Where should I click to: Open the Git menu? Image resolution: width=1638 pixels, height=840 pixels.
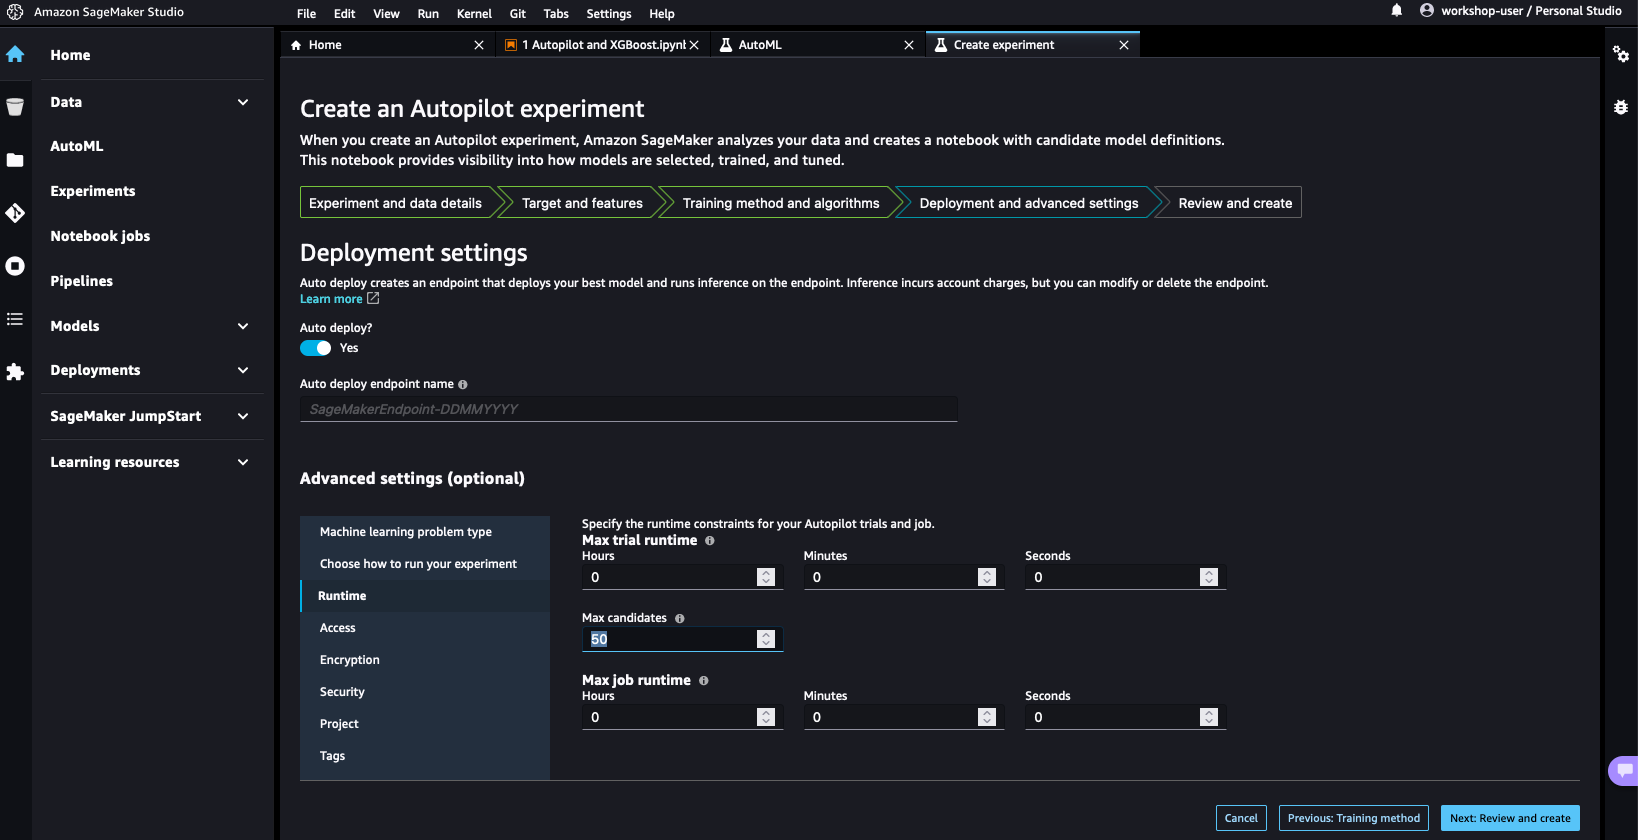coord(517,14)
